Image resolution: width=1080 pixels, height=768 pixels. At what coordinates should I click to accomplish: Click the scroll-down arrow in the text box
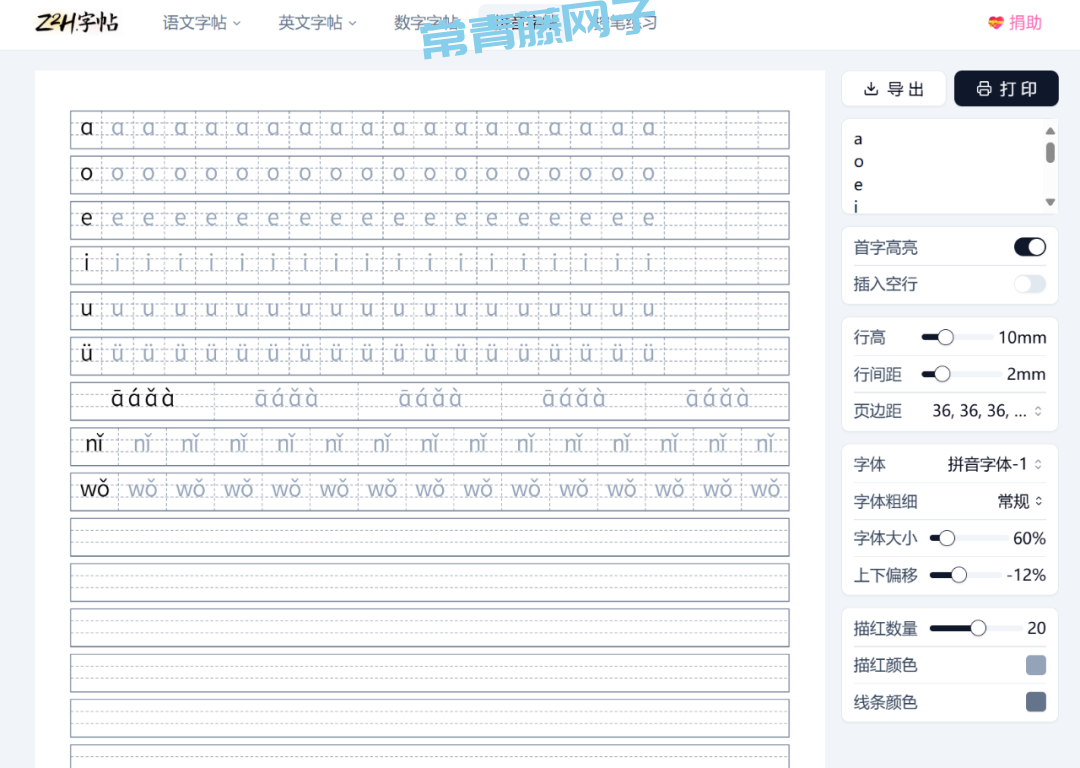click(1050, 202)
